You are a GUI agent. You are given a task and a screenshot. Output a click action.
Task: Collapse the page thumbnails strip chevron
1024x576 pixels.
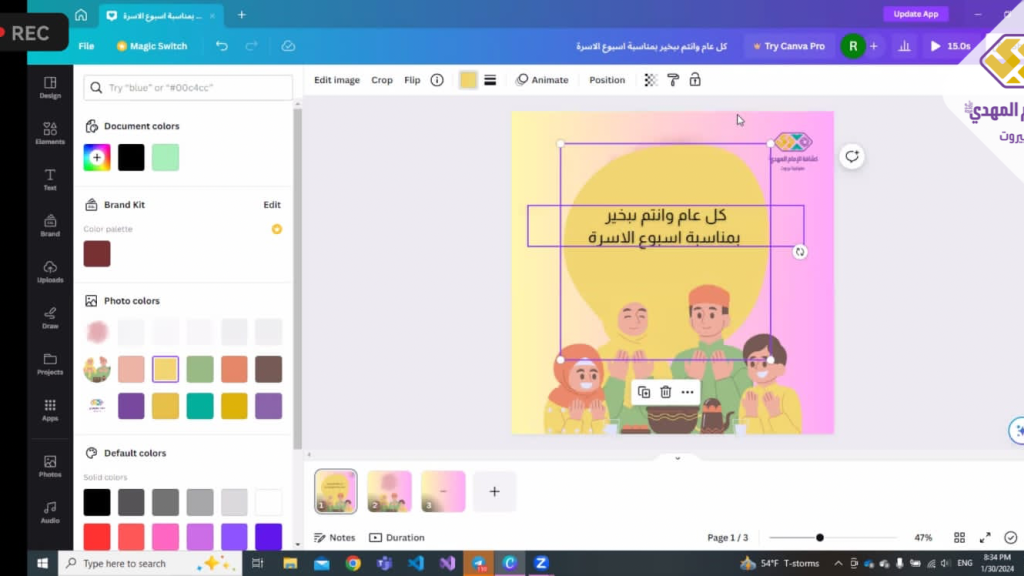coord(677,458)
